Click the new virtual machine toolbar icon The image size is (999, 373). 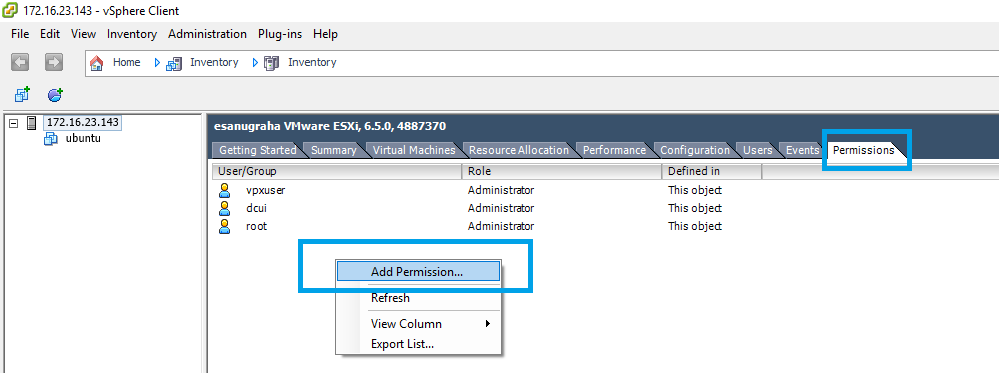click(22, 95)
